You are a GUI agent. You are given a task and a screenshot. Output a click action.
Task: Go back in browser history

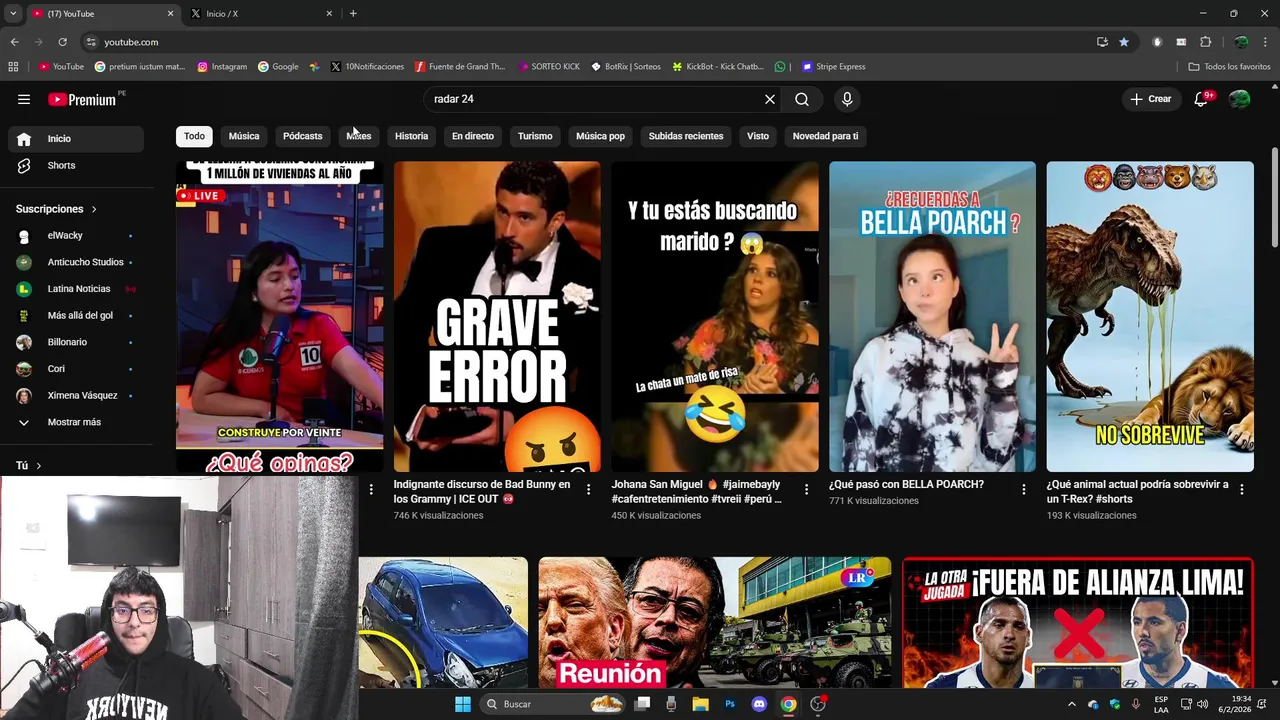[14, 42]
